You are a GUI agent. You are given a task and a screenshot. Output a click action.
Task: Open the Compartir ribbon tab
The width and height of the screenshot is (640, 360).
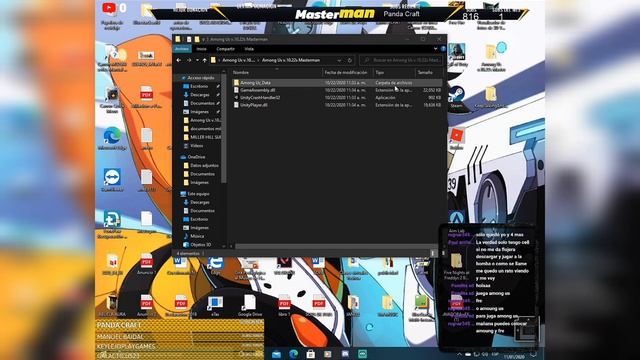[225, 49]
